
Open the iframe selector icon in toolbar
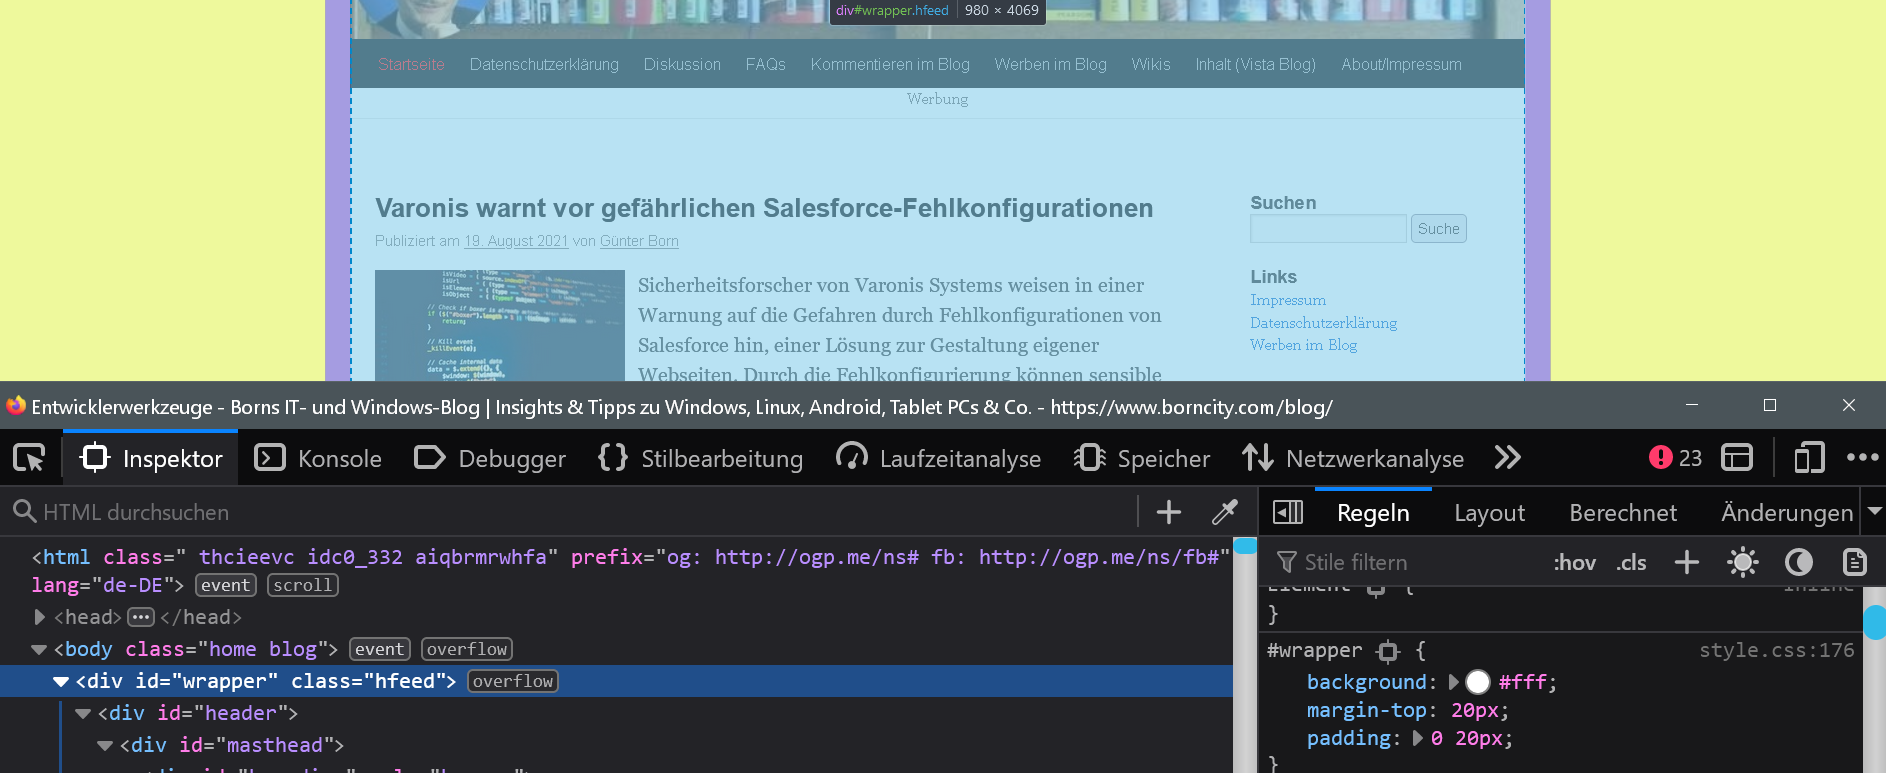1737,458
